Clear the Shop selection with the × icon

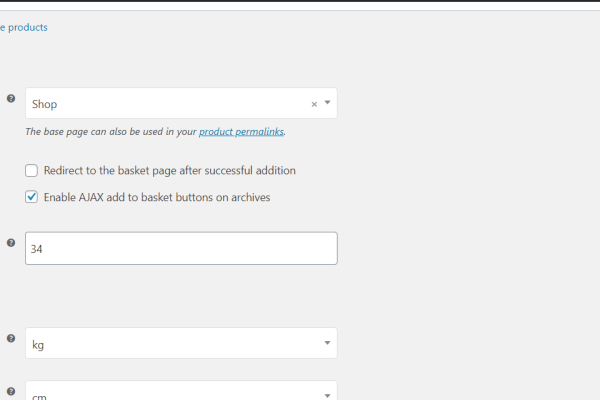314,104
